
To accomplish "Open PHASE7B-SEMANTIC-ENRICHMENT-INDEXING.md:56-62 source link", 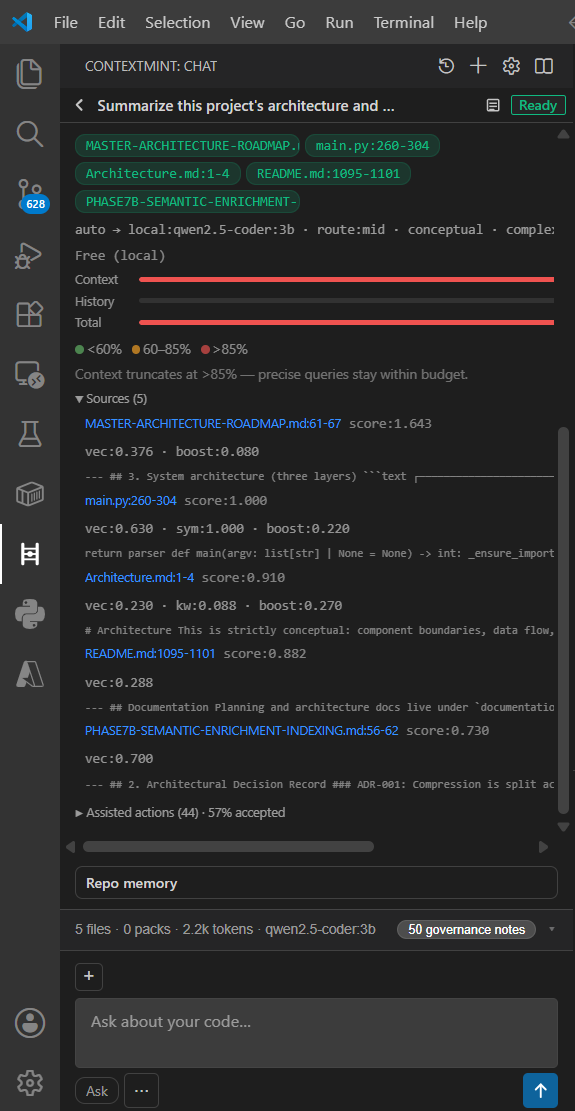I will (241, 730).
